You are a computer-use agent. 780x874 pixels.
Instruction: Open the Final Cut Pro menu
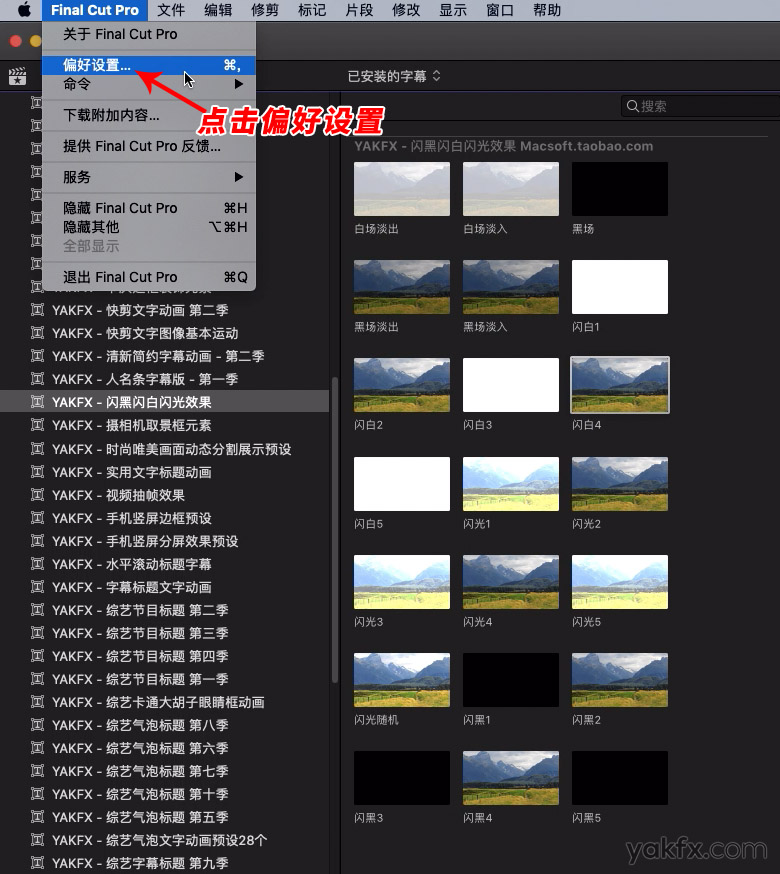click(x=95, y=10)
